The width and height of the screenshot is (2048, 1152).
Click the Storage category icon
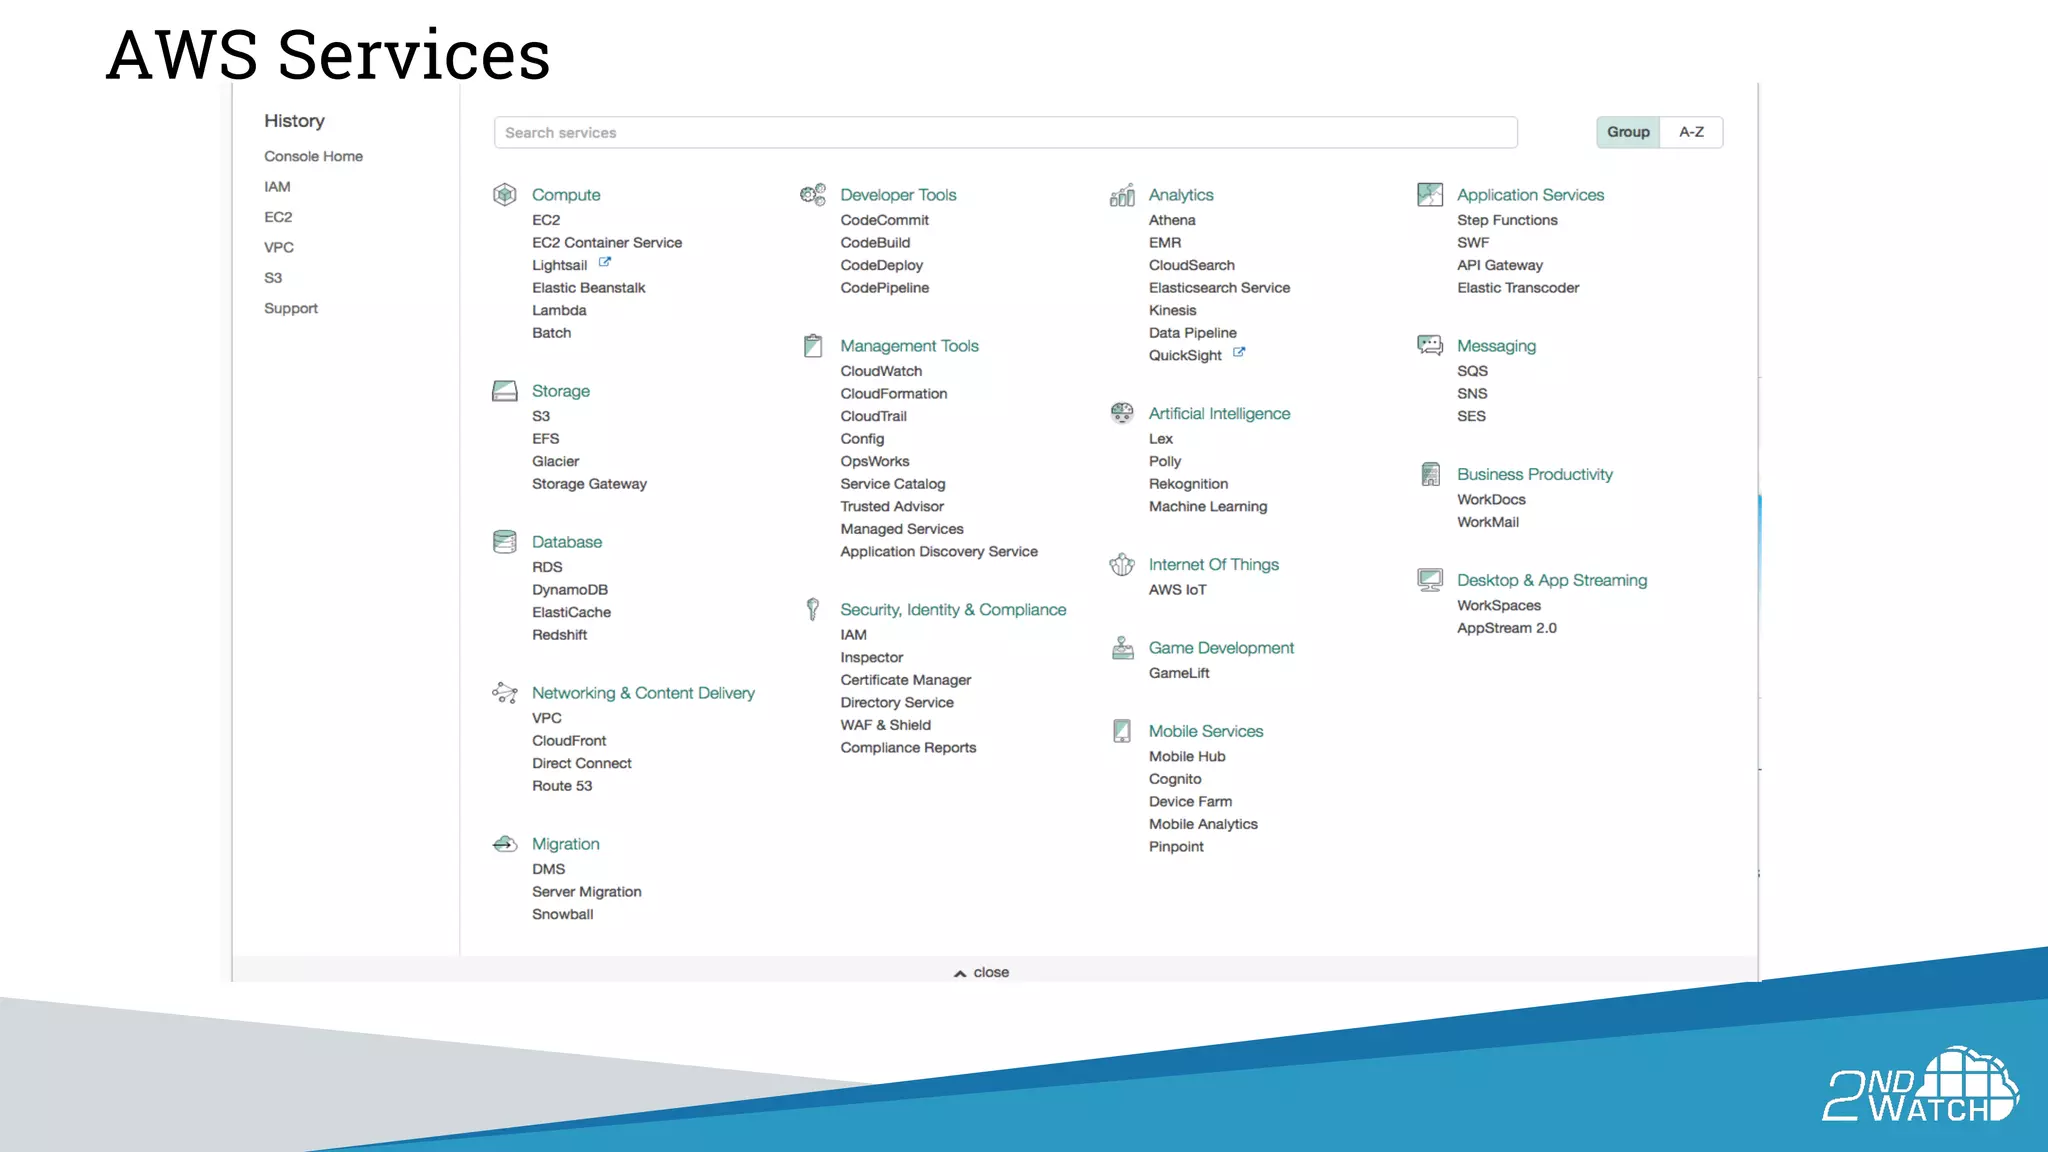point(505,390)
